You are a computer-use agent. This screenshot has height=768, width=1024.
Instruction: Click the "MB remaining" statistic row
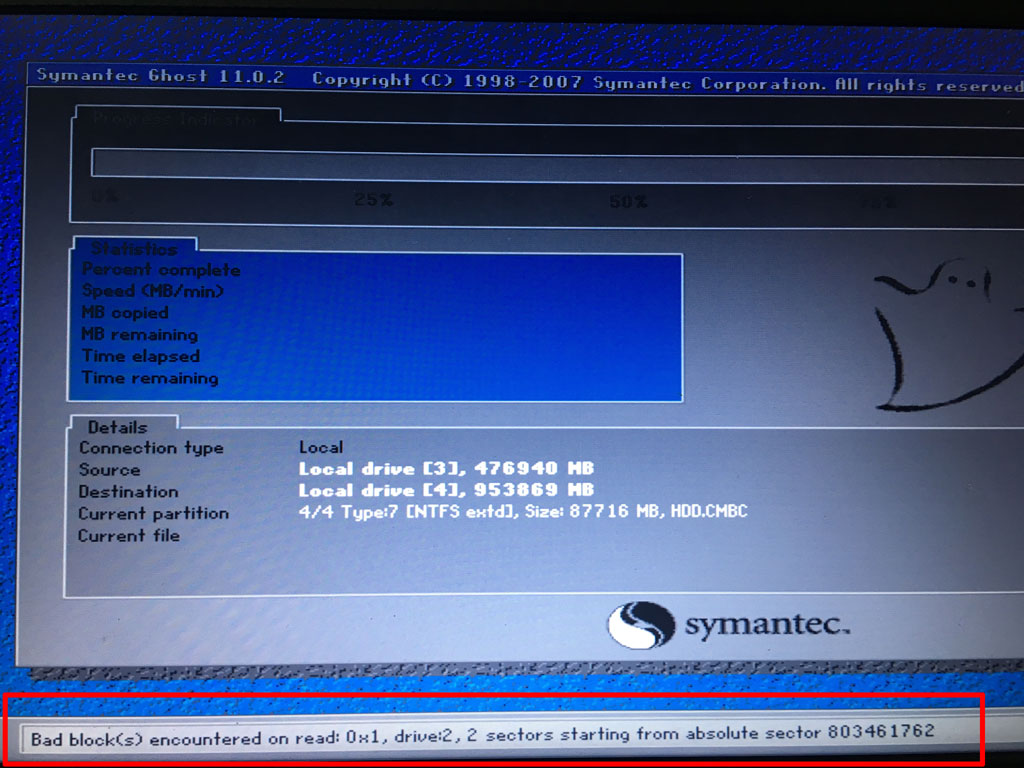pos(139,334)
